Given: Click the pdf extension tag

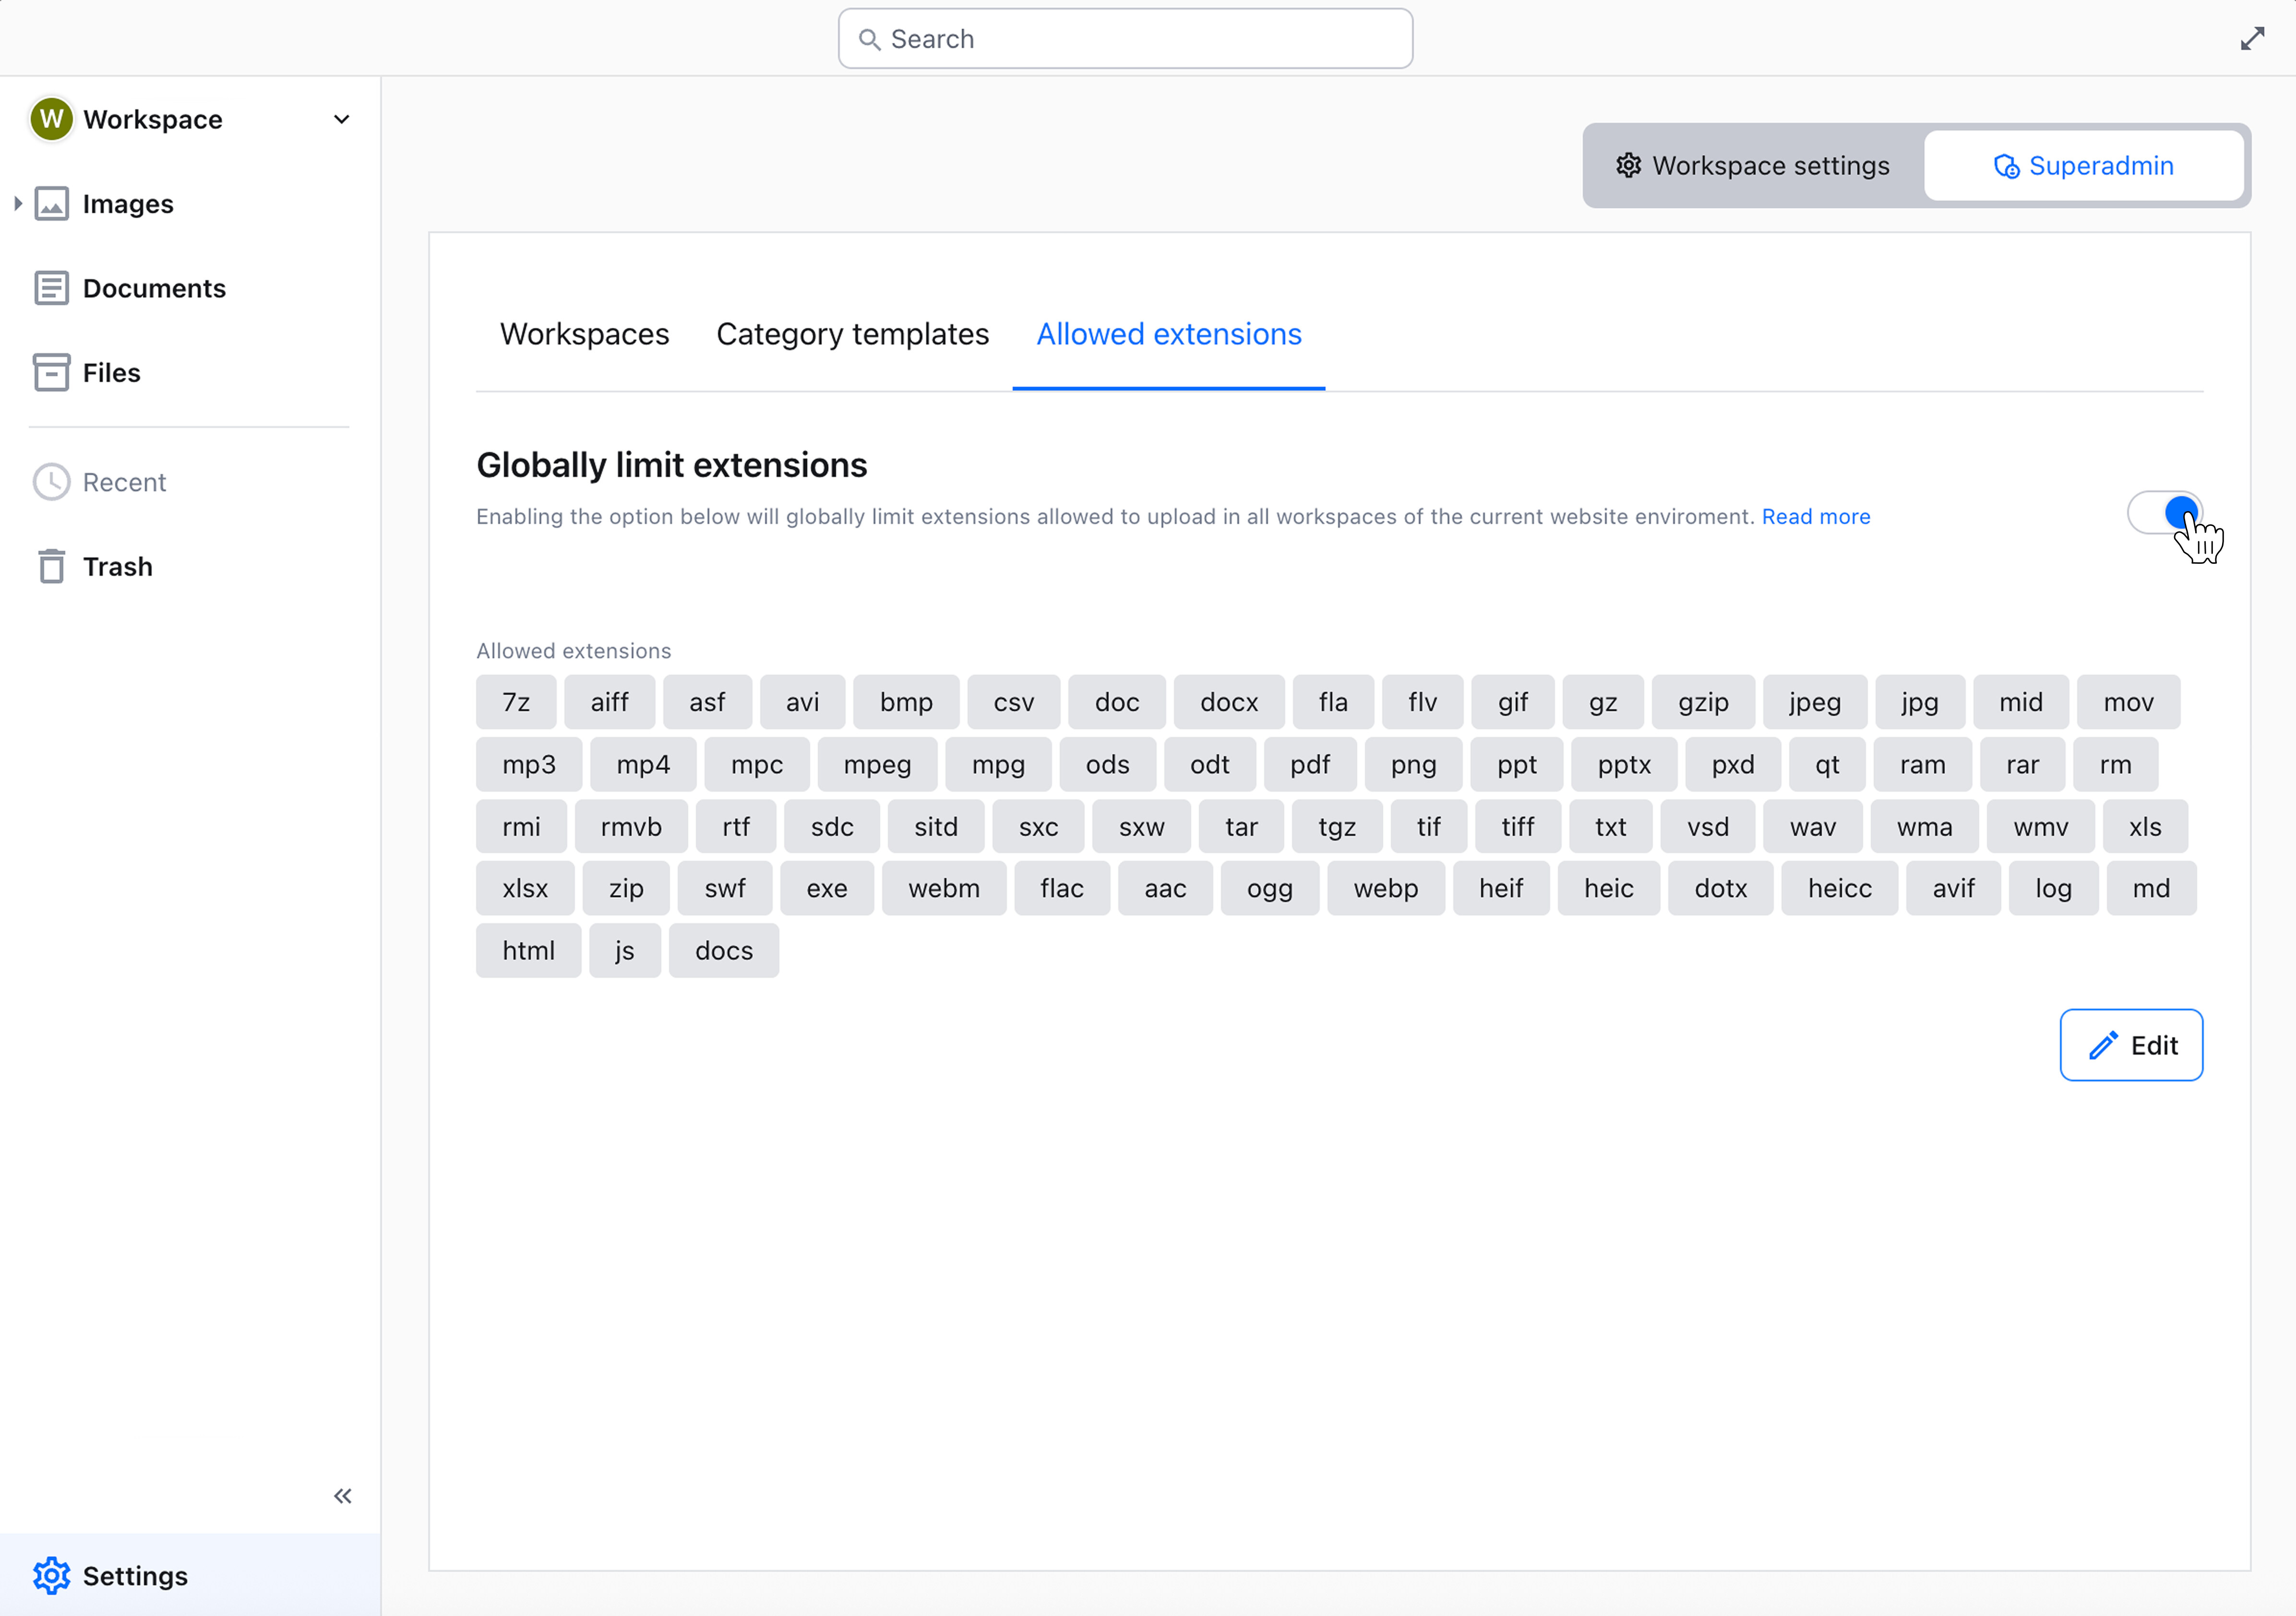Looking at the screenshot, I should tap(1310, 764).
